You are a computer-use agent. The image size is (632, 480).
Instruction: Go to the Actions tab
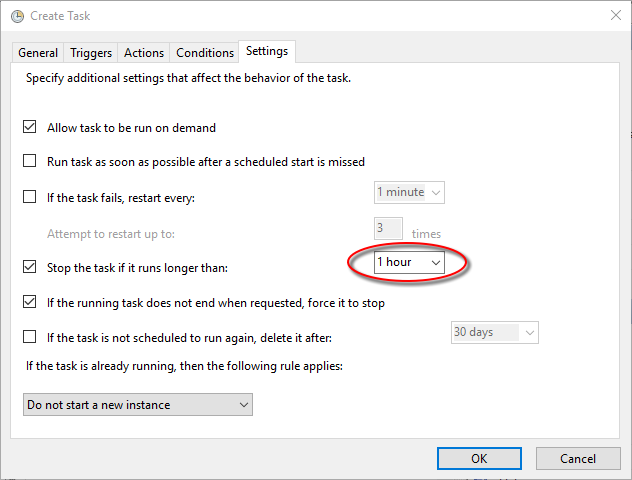click(144, 53)
